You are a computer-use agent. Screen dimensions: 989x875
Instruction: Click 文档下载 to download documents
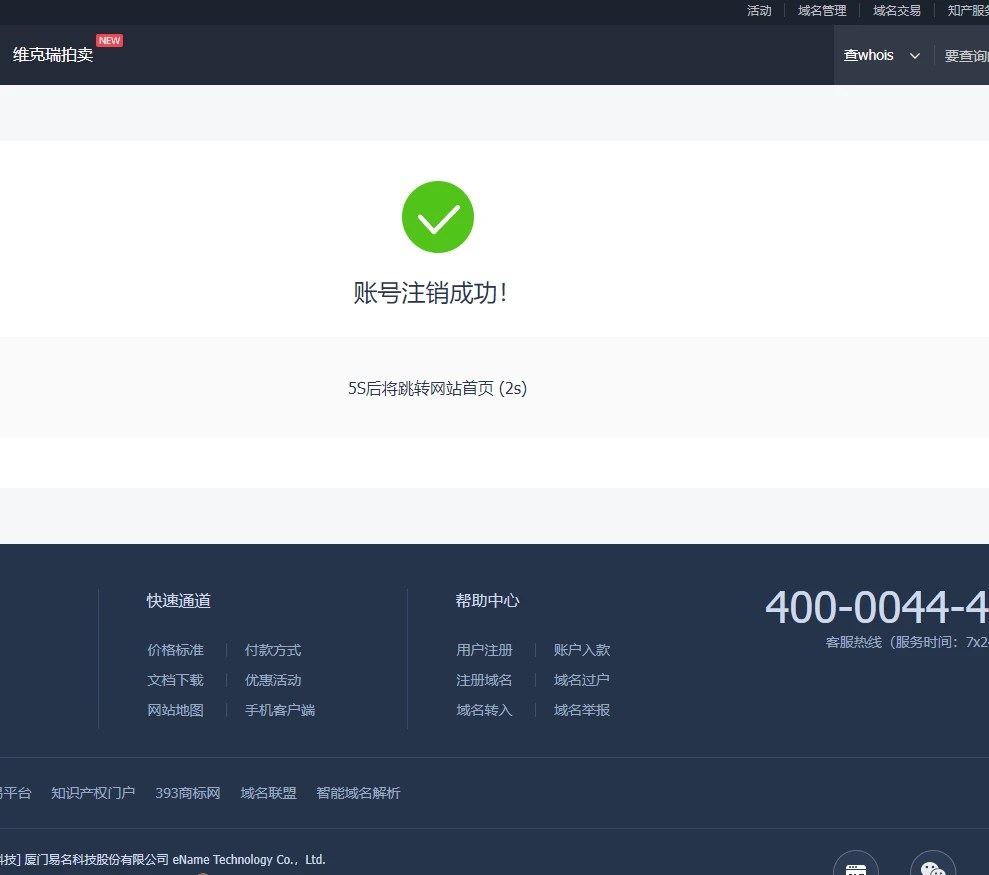coord(175,680)
